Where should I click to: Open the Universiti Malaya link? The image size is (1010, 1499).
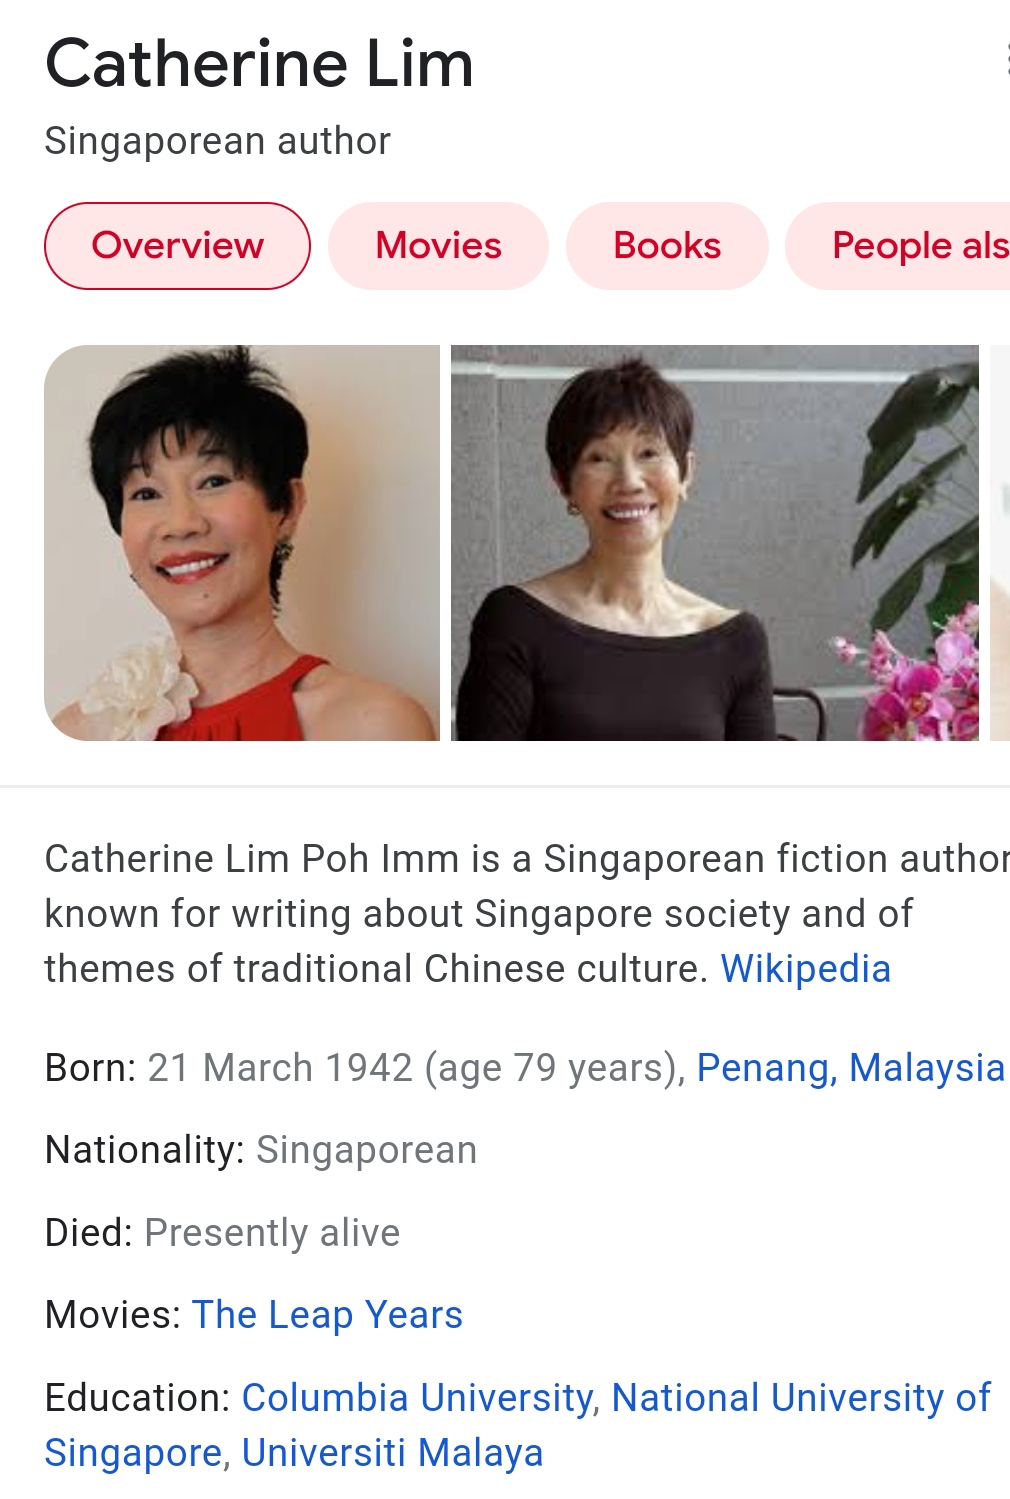click(392, 1453)
